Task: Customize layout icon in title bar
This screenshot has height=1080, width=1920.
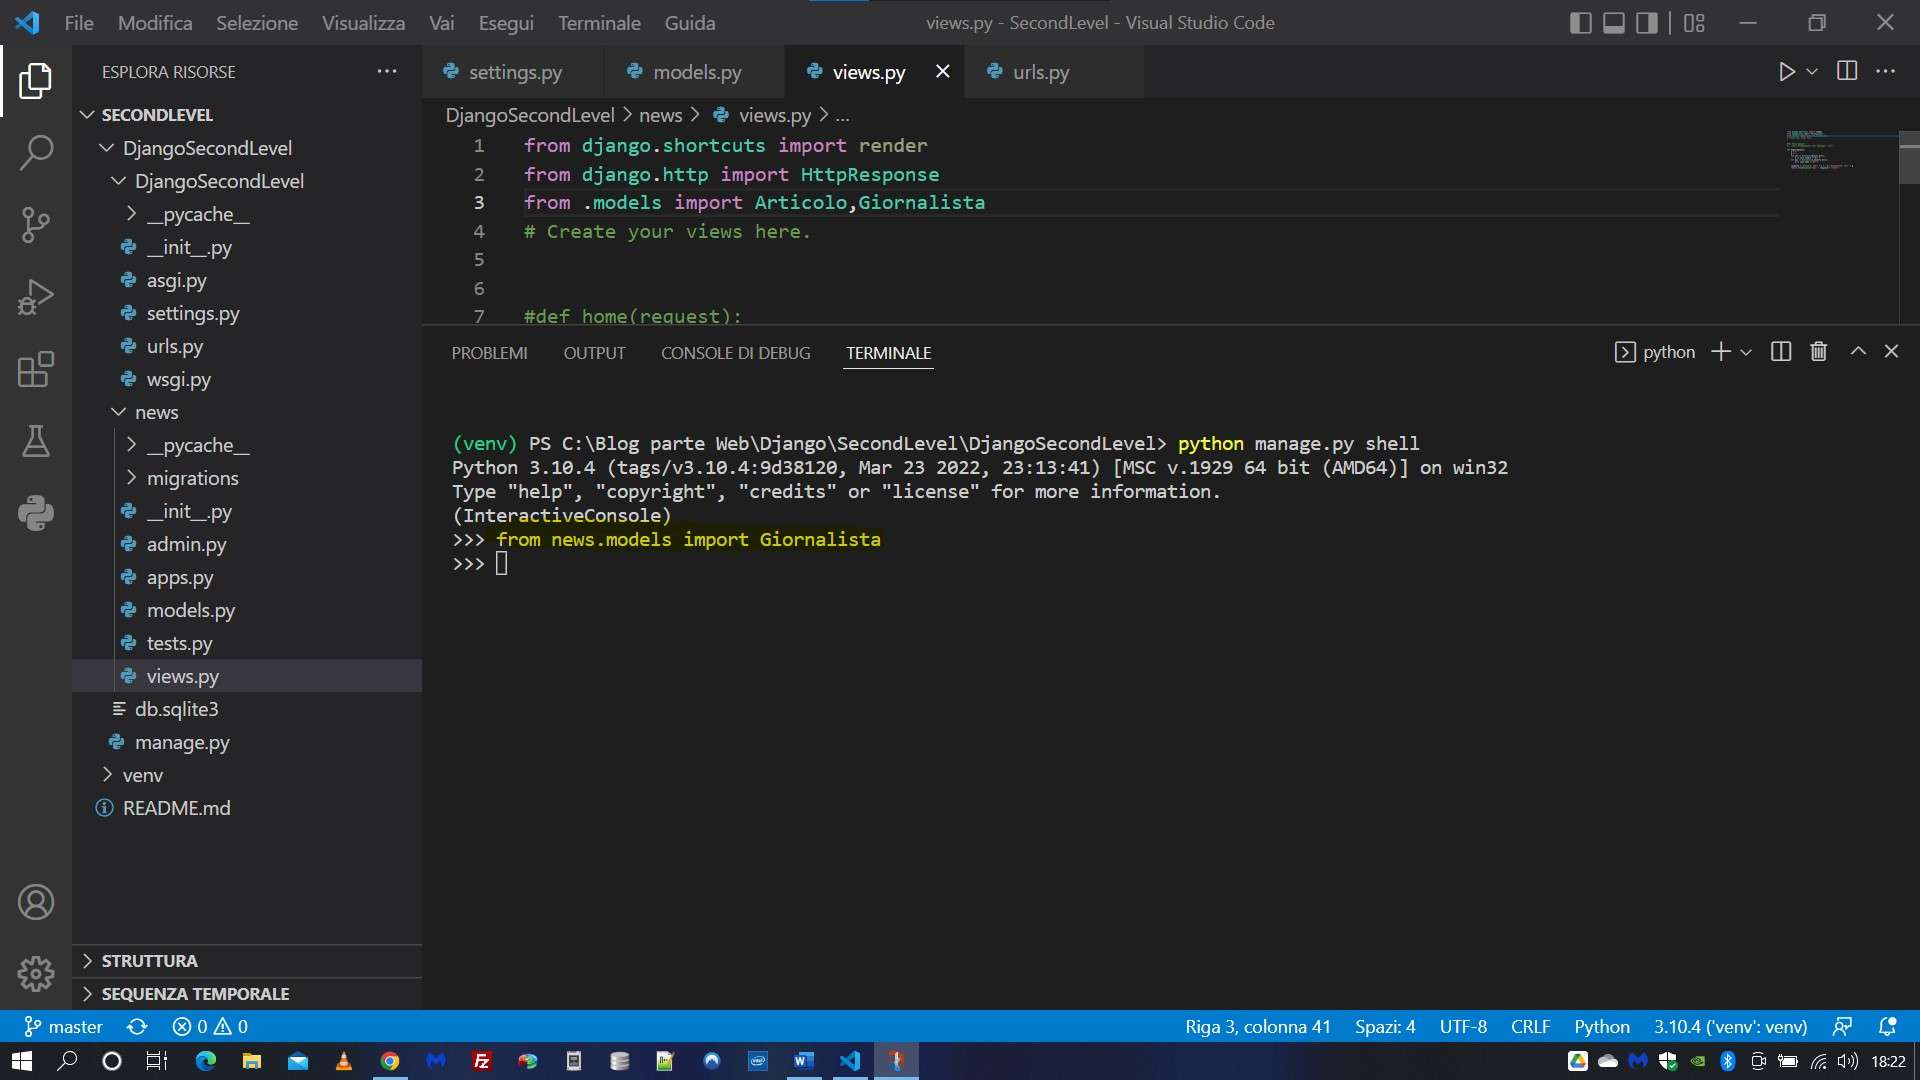Action: click(x=1694, y=22)
